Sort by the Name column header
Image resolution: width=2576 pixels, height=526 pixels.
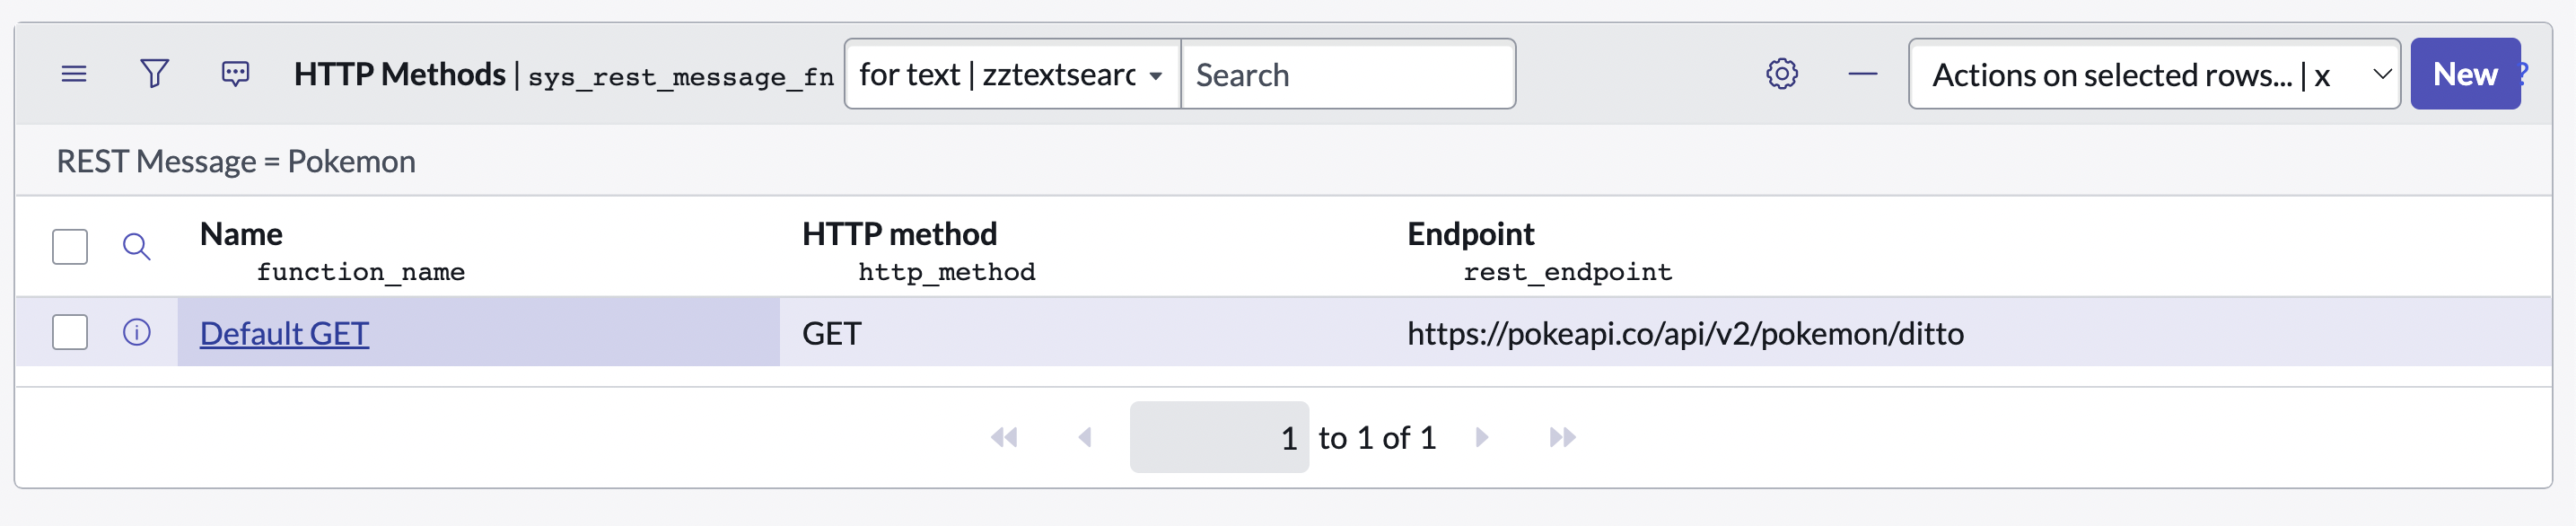pyautogui.click(x=241, y=234)
